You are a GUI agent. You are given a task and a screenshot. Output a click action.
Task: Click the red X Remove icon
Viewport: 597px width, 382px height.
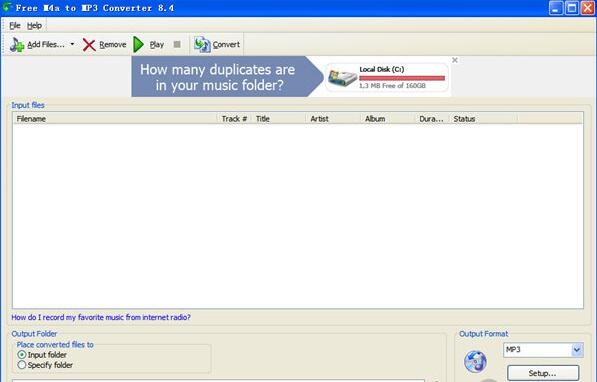[89, 45]
